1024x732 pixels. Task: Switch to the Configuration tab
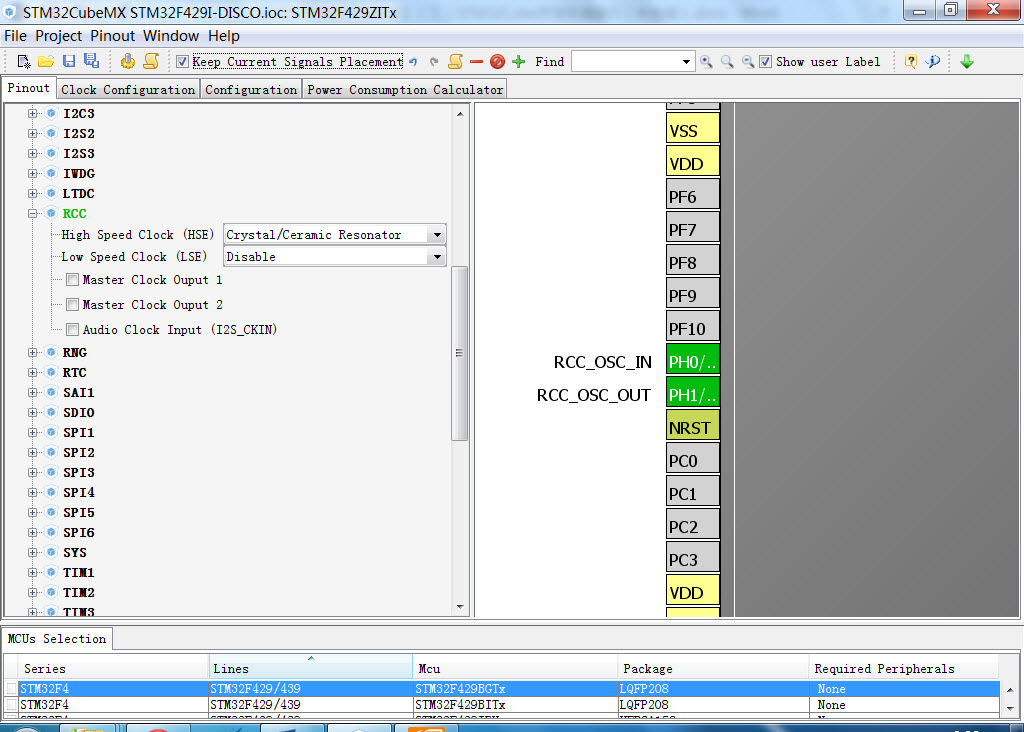tap(251, 89)
